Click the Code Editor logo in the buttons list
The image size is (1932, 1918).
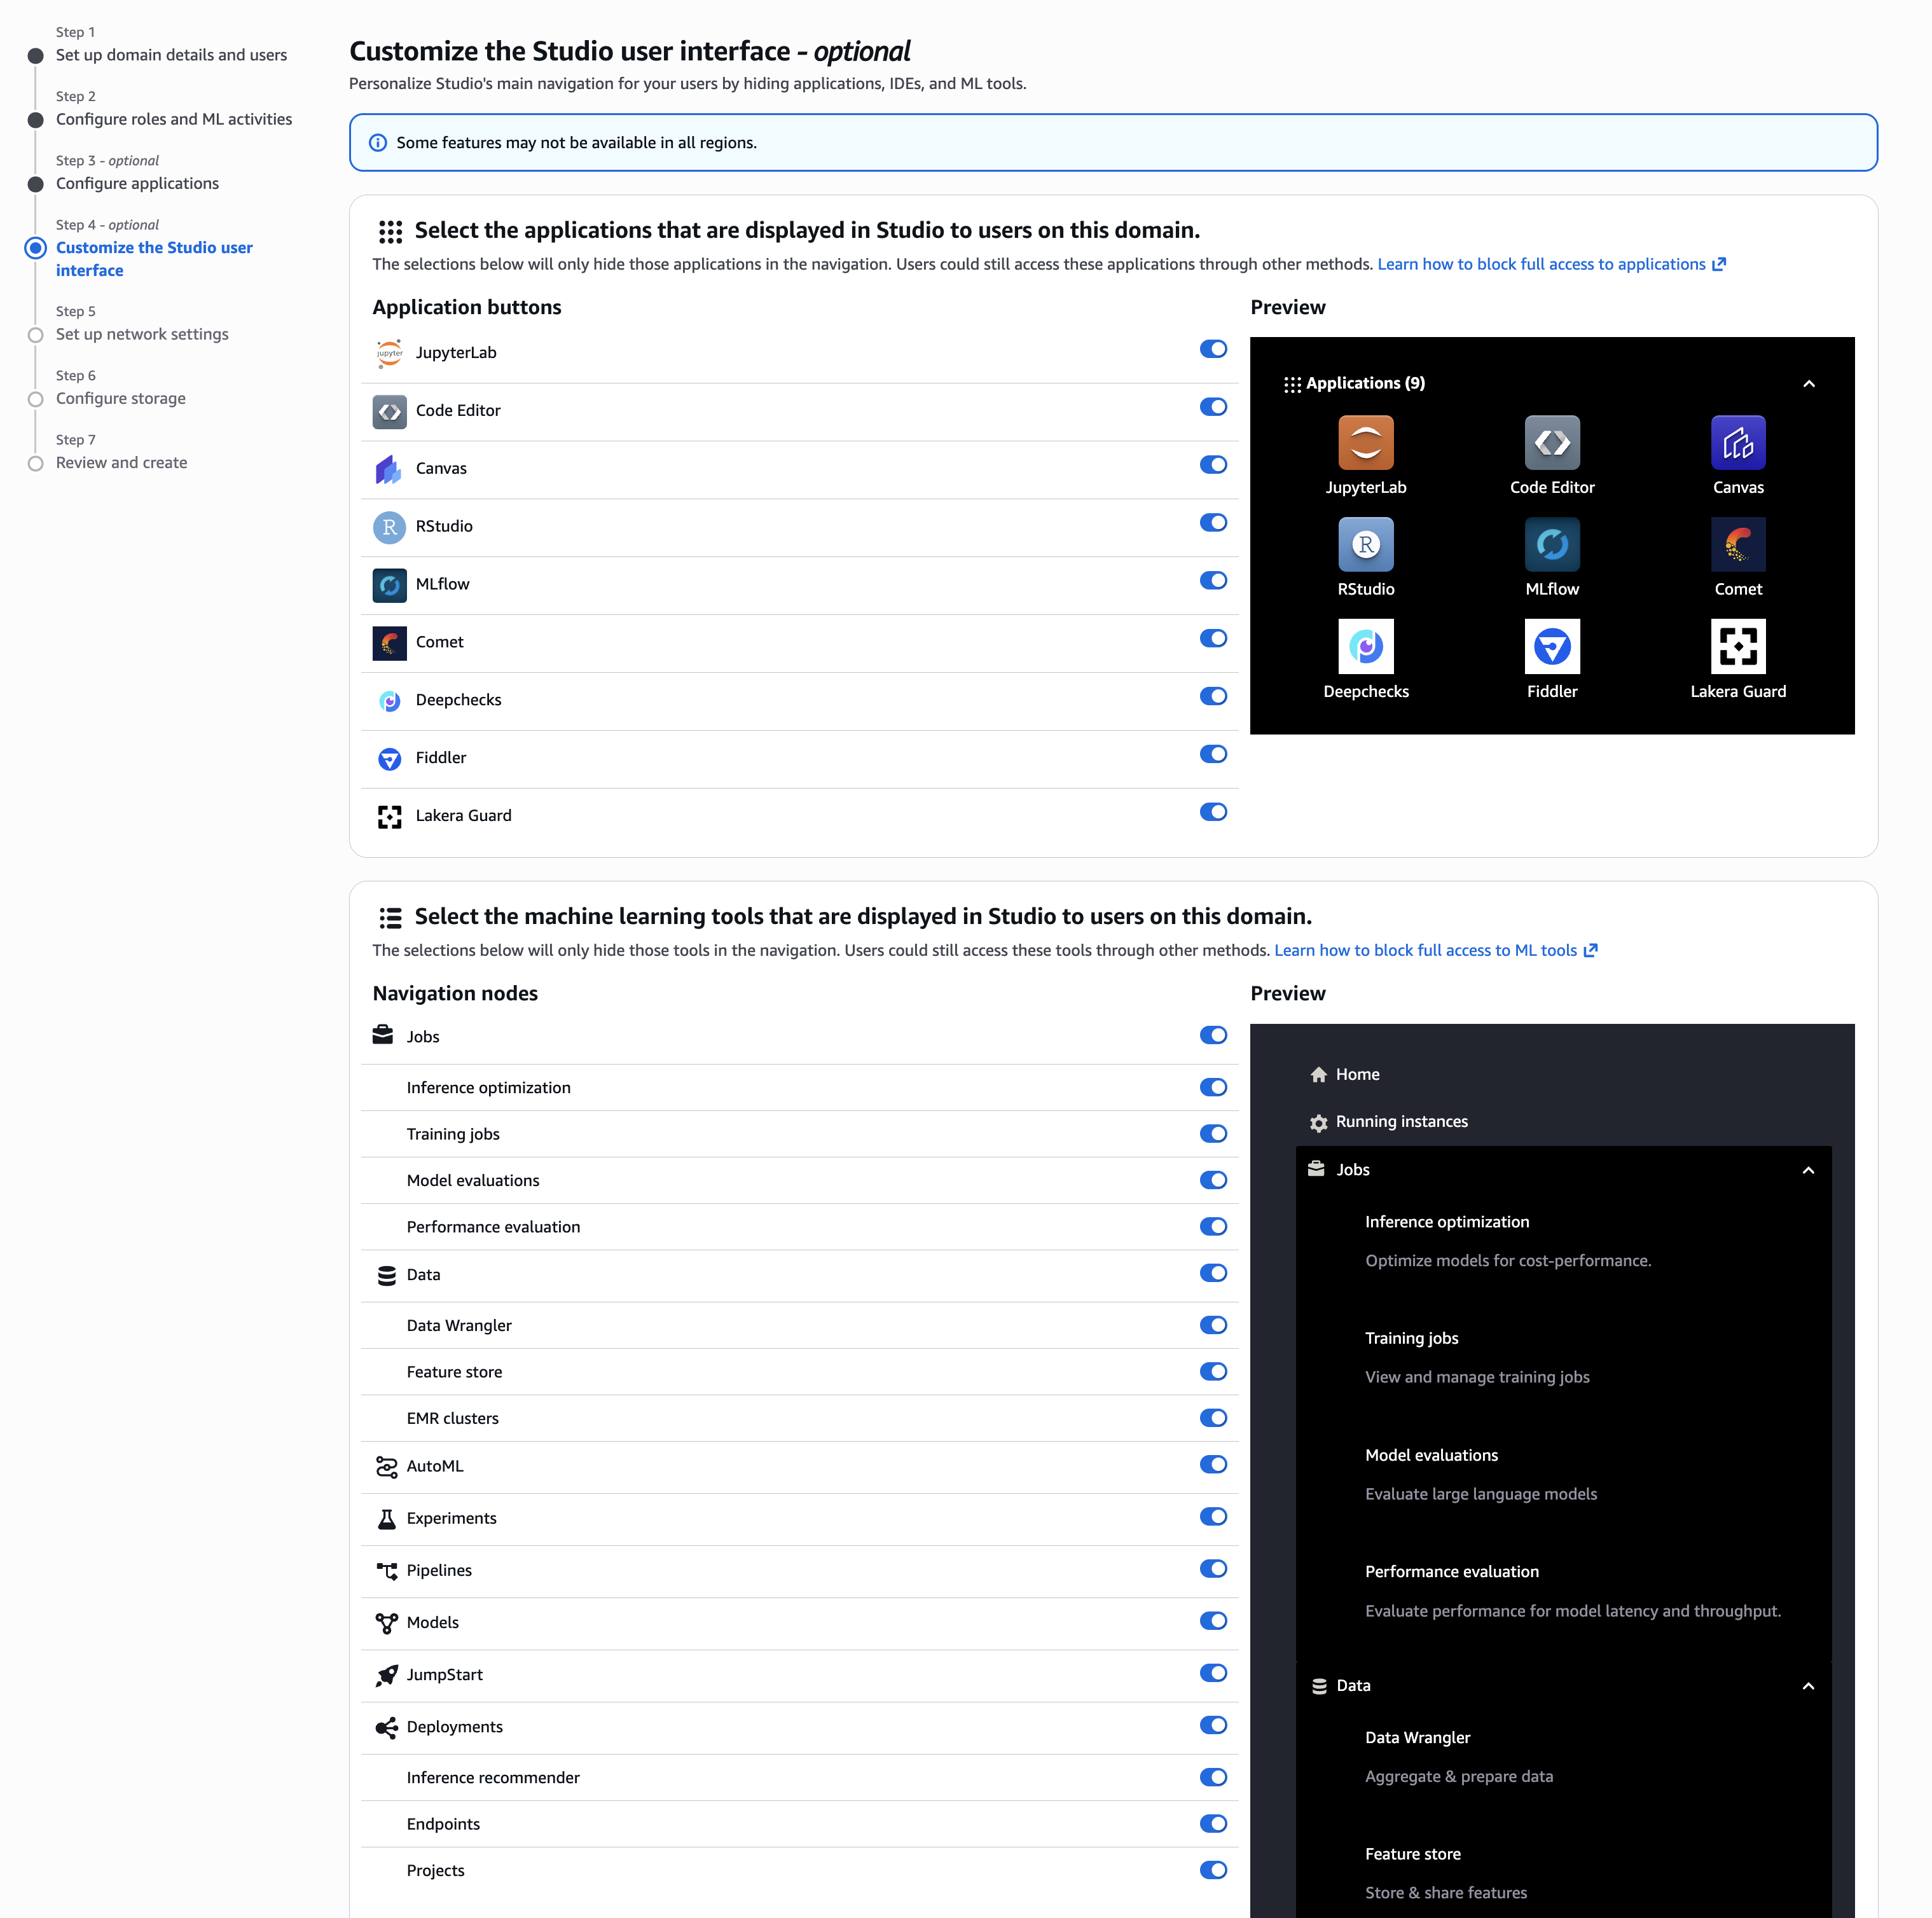click(389, 411)
